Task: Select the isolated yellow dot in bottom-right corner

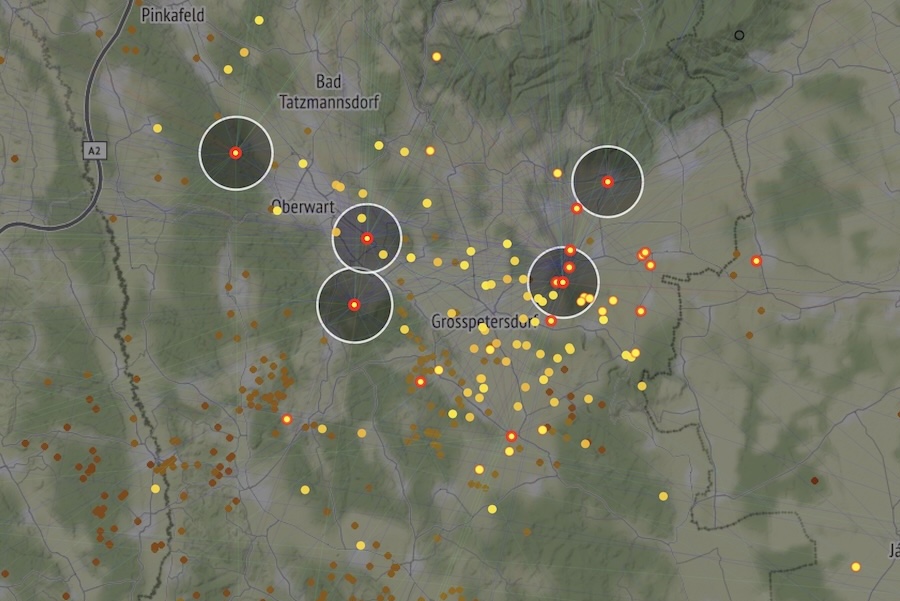Action: (856, 566)
